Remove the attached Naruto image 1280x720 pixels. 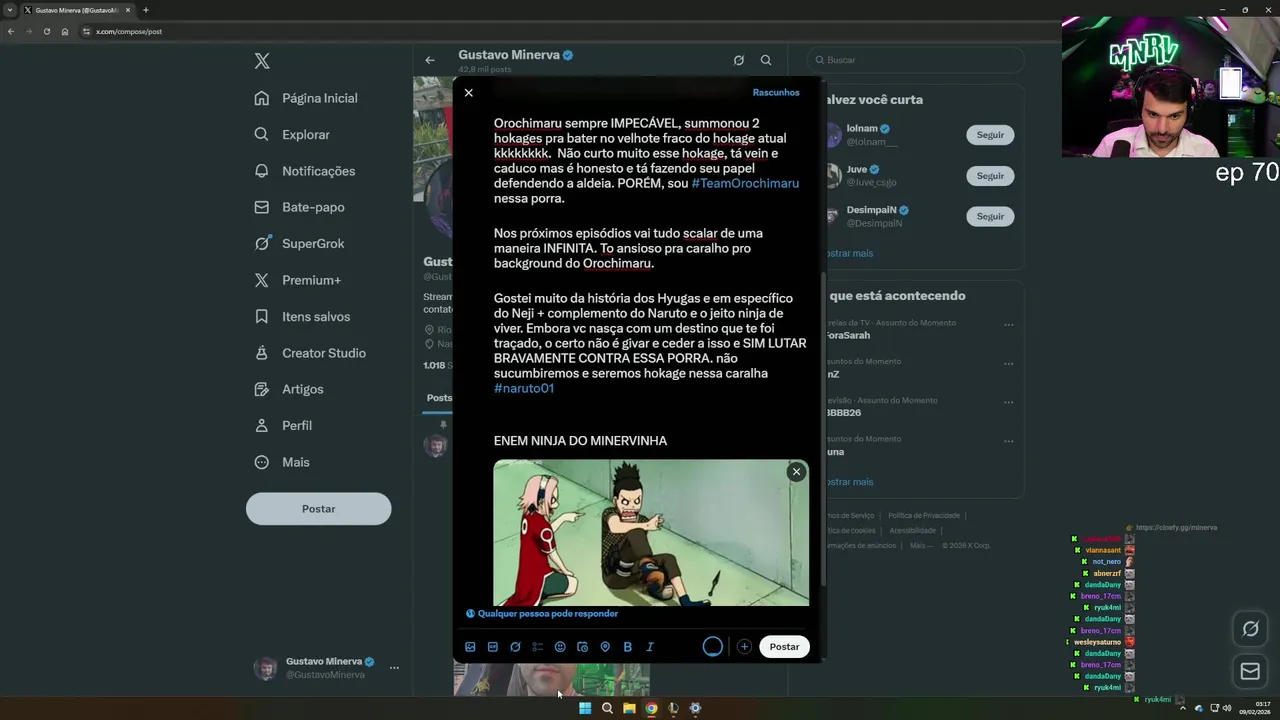point(796,472)
